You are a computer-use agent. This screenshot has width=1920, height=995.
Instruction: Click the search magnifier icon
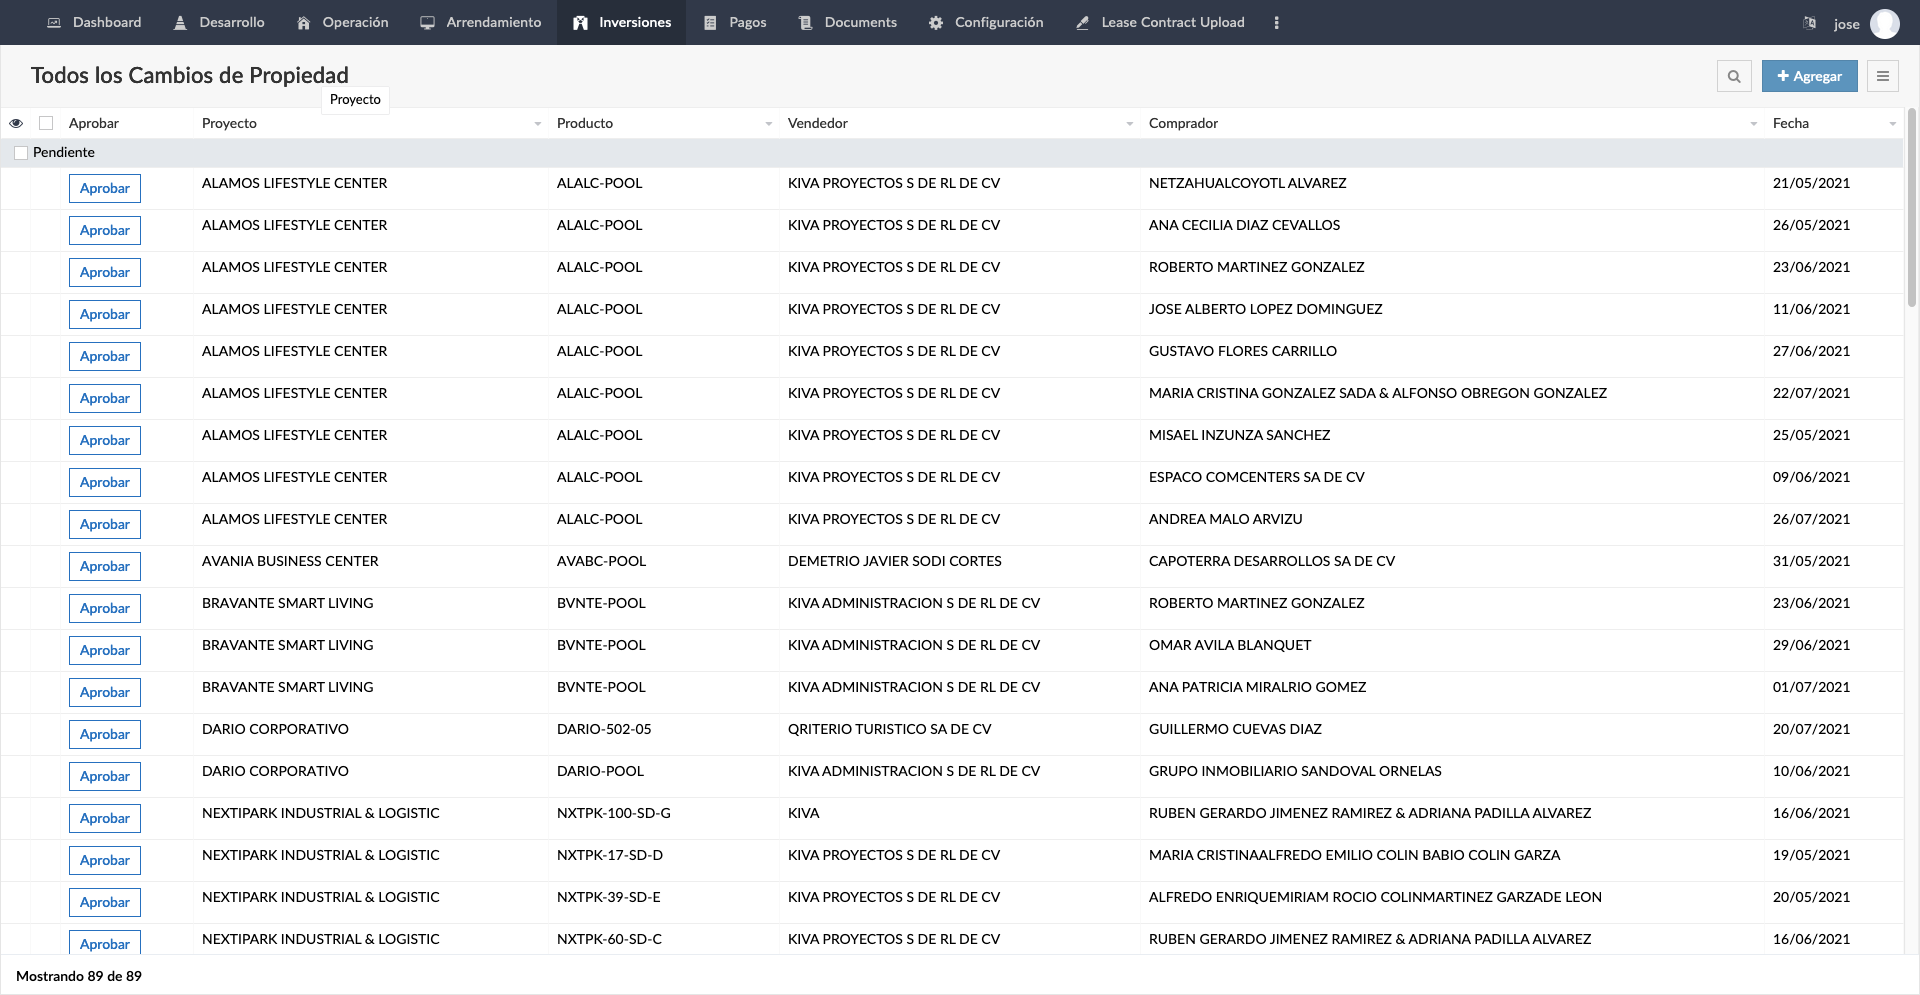point(1734,76)
